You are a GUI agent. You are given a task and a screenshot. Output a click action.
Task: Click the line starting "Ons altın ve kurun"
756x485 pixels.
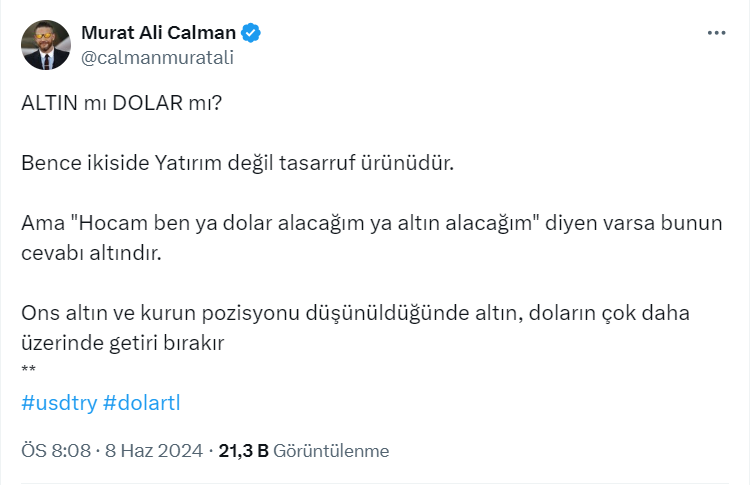355,313
